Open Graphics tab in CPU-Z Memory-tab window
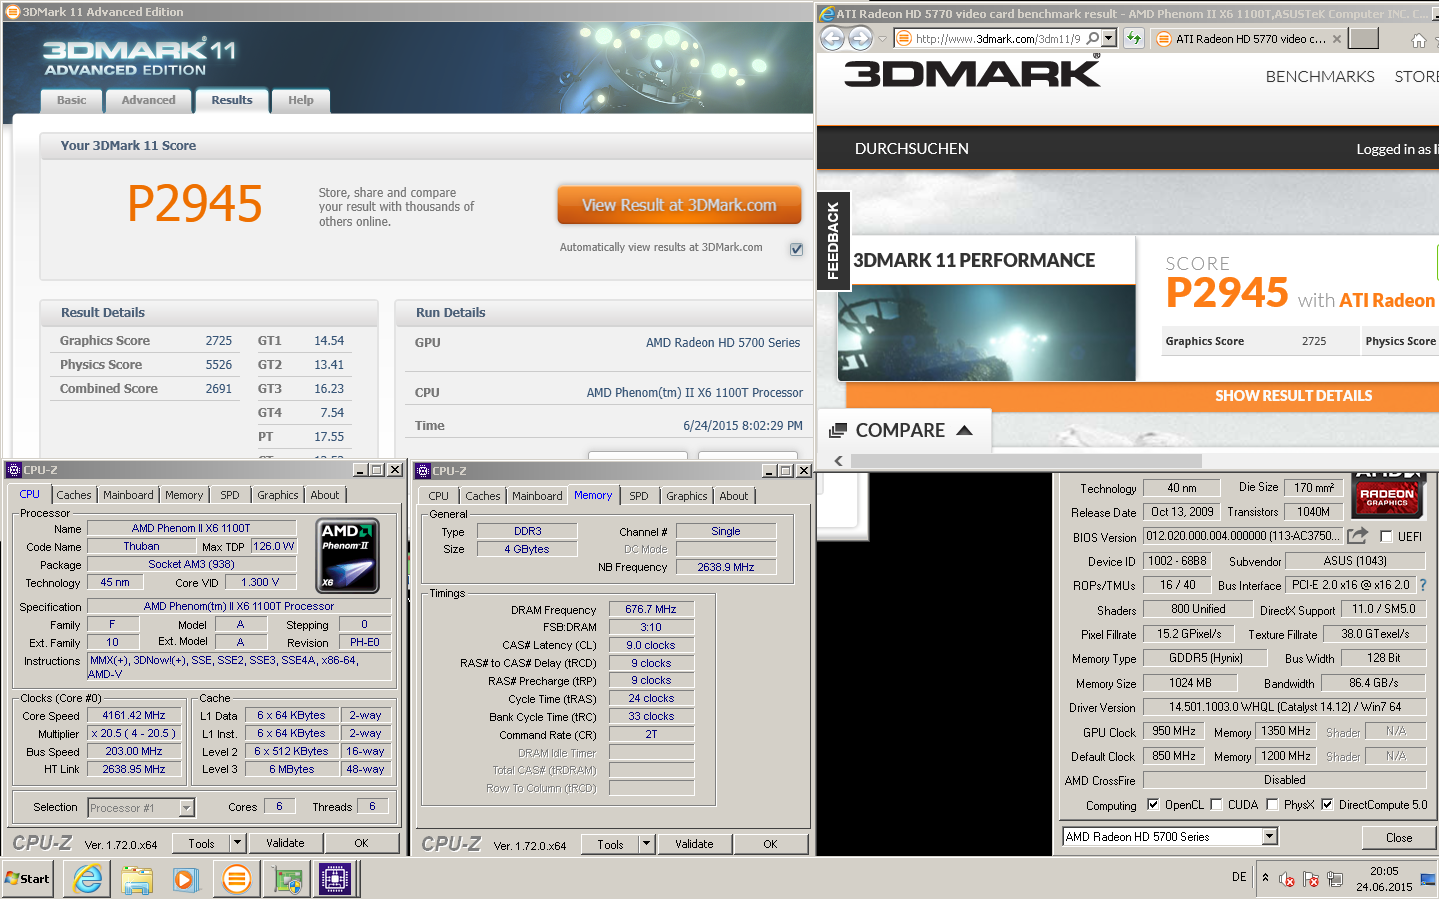This screenshot has height=899, width=1439. 687,496
